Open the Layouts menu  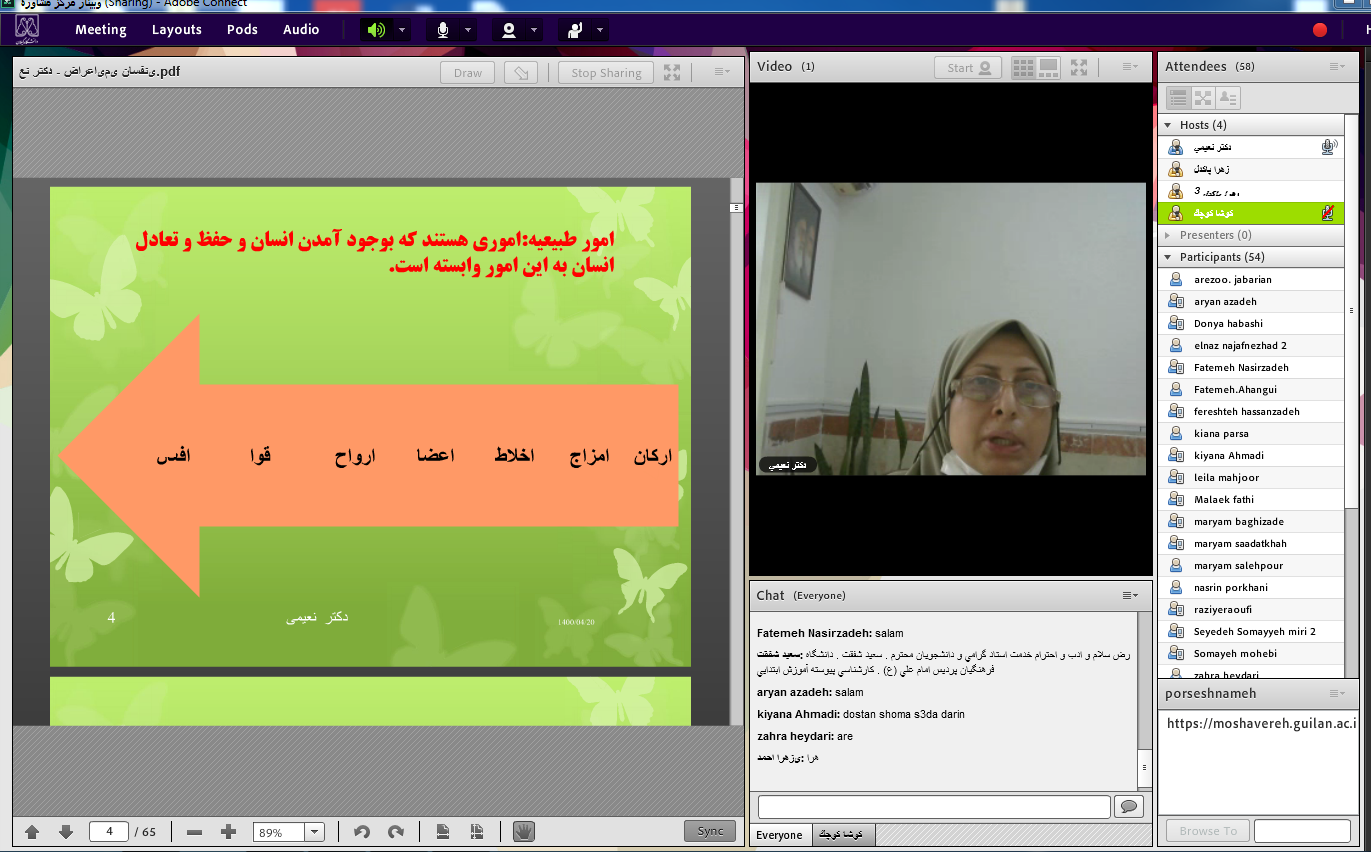tap(176, 30)
